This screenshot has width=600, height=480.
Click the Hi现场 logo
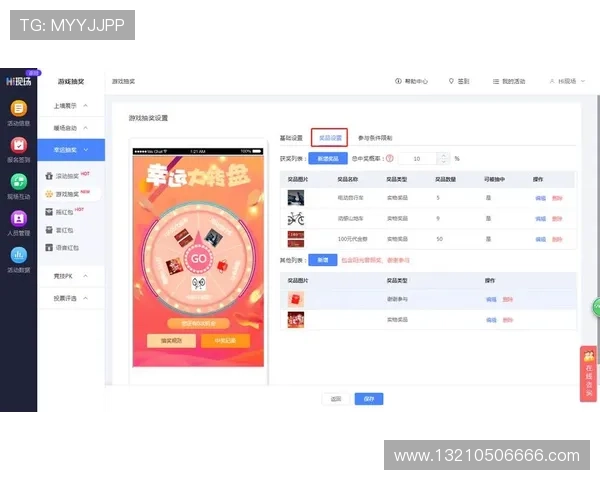[x=18, y=81]
